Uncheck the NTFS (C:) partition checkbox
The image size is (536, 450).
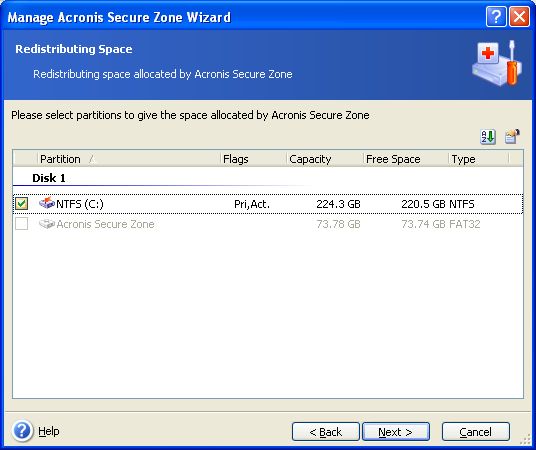(x=22, y=204)
